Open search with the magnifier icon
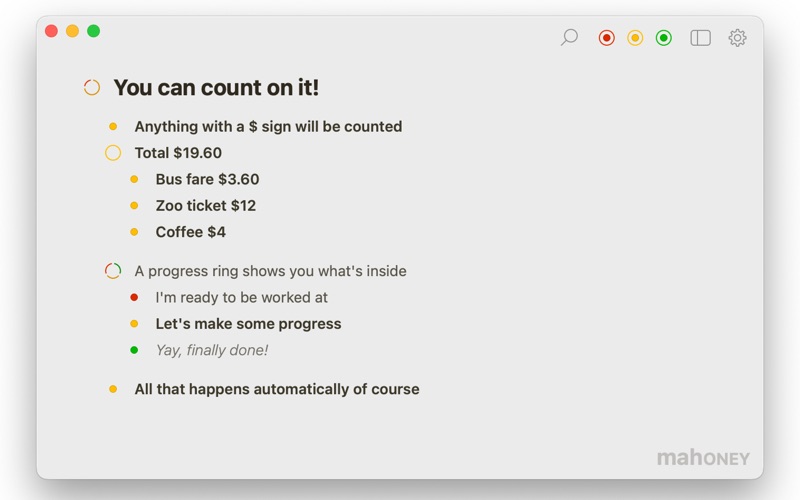This screenshot has height=500, width=800. pos(569,37)
